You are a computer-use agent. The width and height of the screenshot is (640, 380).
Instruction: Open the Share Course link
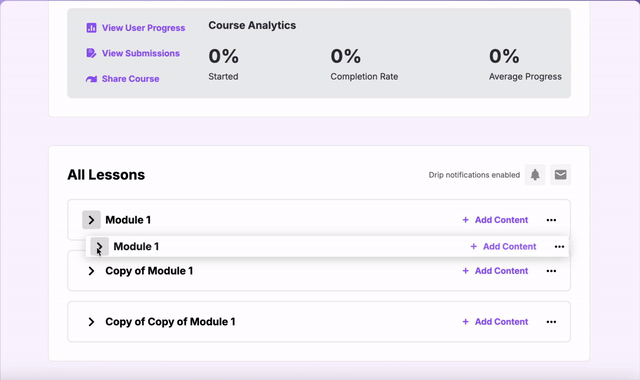(x=130, y=79)
